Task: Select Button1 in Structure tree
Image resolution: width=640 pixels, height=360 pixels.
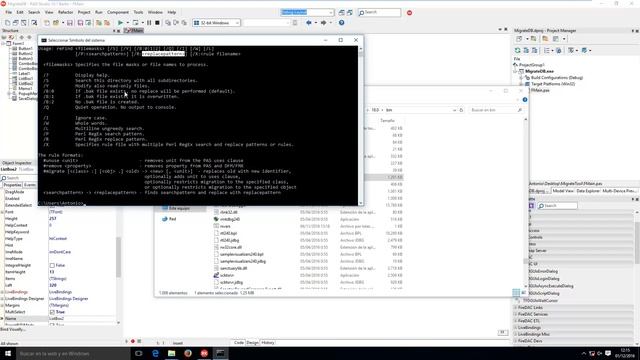Action: pyautogui.click(x=25, y=49)
